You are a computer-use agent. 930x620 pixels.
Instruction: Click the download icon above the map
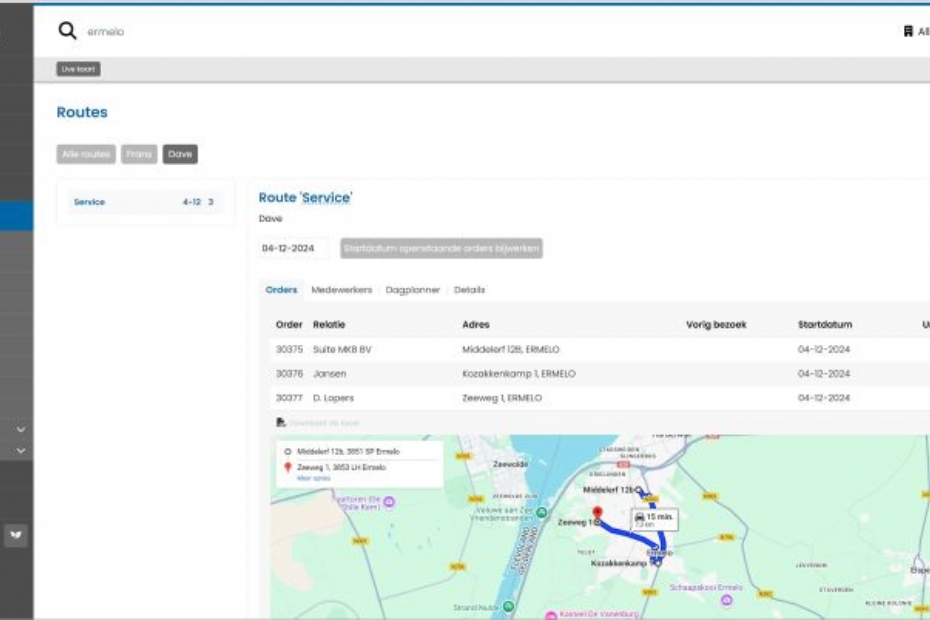[x=281, y=423]
